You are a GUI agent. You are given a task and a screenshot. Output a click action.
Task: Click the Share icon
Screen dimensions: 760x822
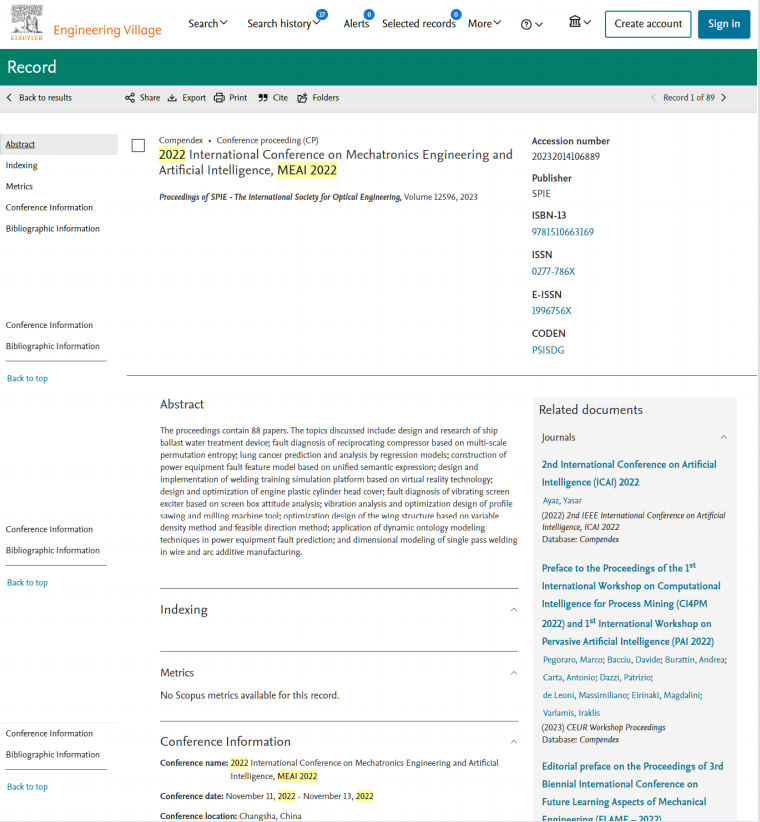click(x=129, y=98)
